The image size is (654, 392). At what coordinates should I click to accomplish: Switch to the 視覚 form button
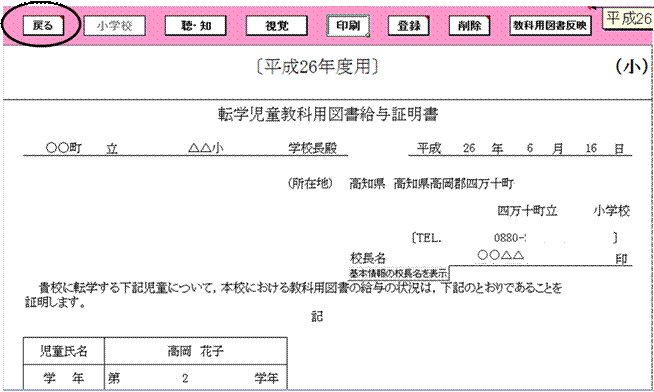coord(277,26)
